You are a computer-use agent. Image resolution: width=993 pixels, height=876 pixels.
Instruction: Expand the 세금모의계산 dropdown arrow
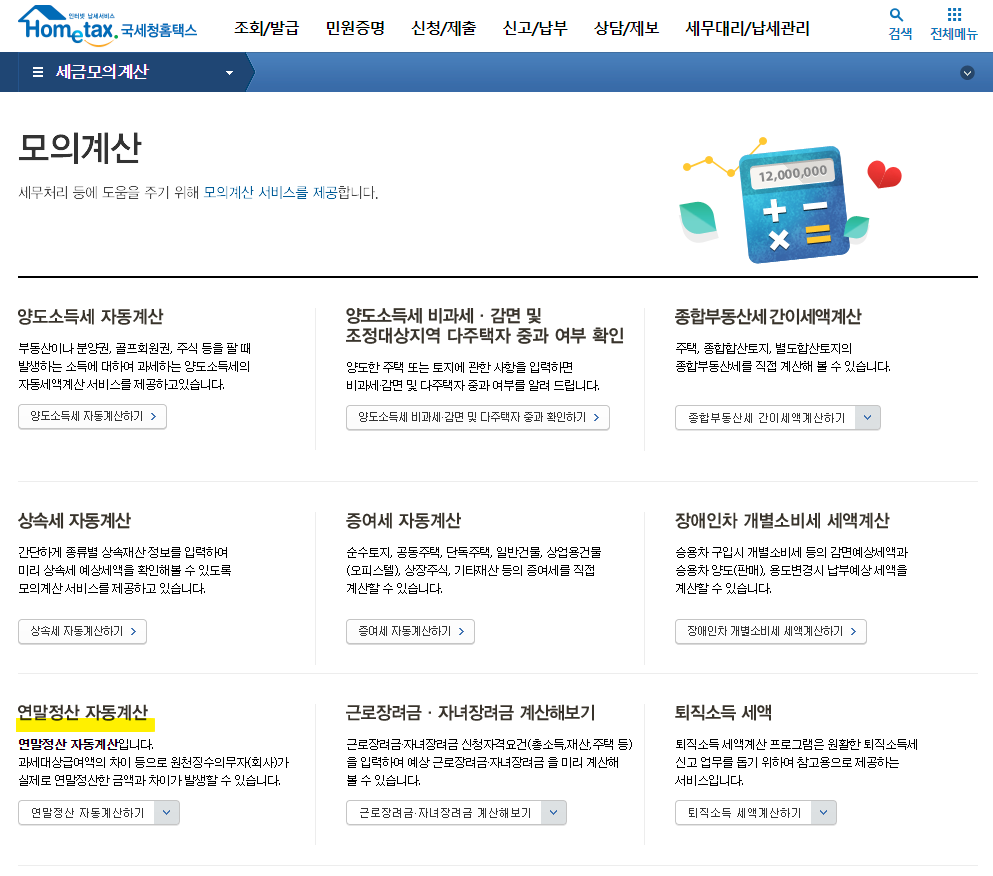click(228, 72)
